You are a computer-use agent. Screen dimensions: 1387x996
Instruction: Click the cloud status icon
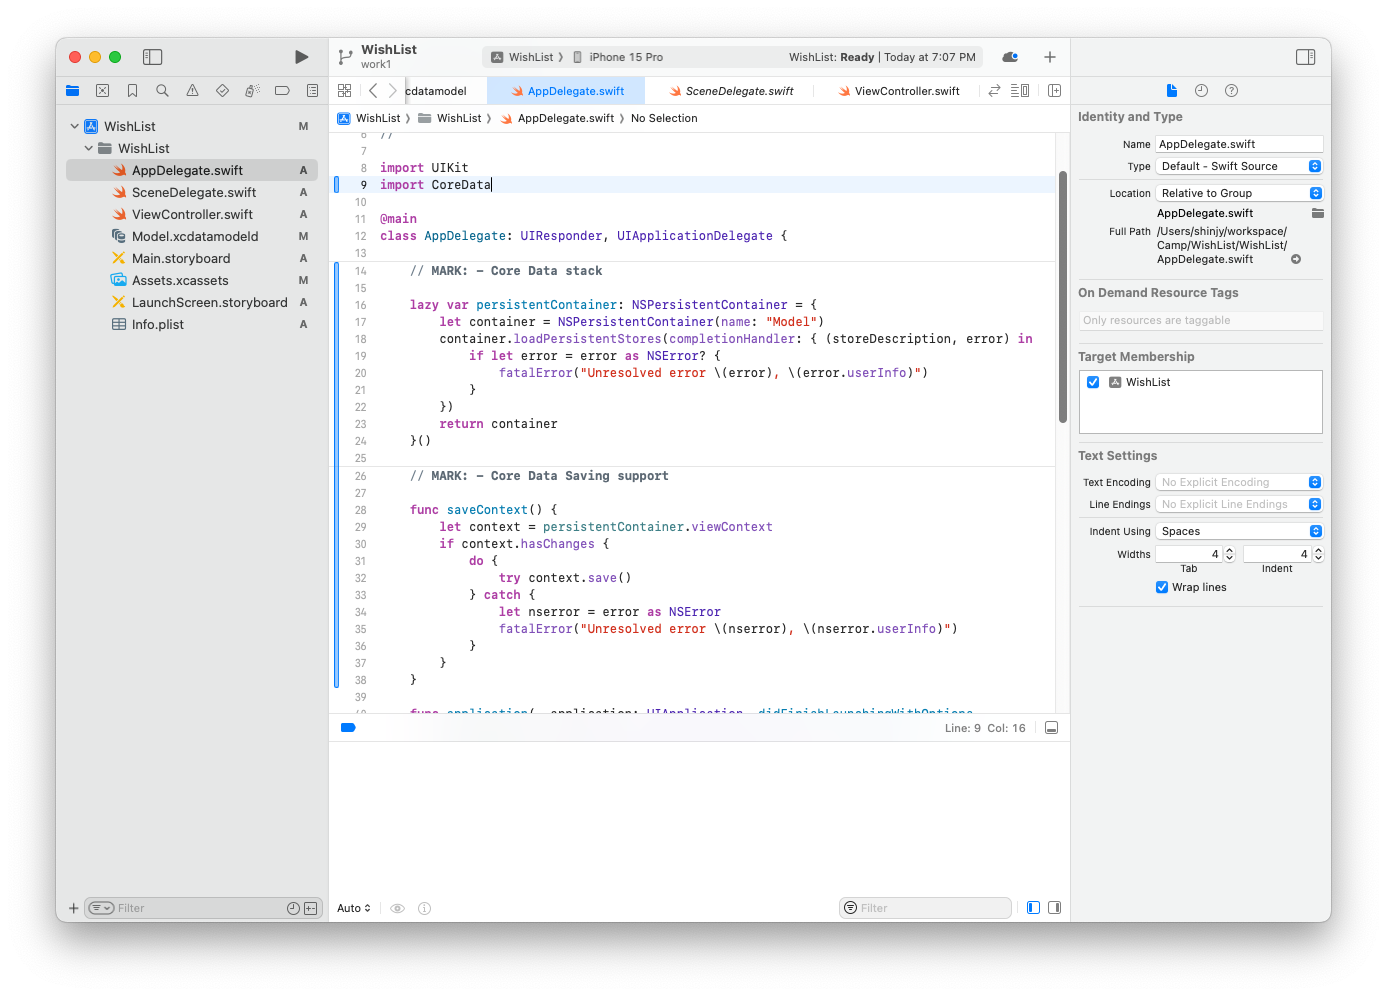[x=1010, y=57]
